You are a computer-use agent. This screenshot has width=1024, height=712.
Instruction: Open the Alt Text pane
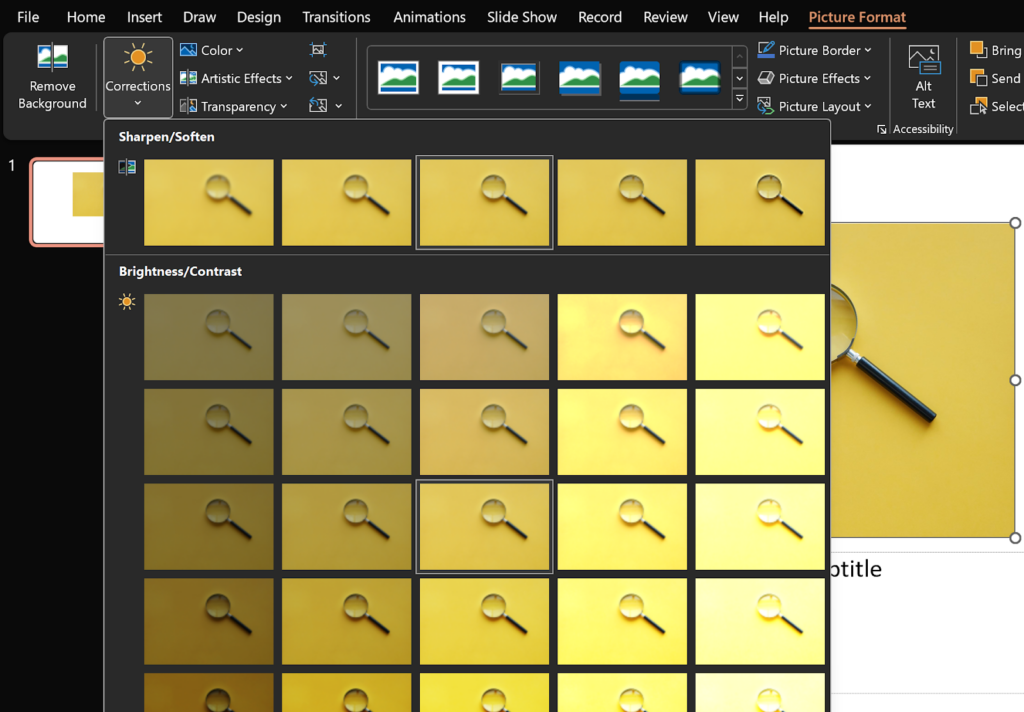tap(923, 75)
